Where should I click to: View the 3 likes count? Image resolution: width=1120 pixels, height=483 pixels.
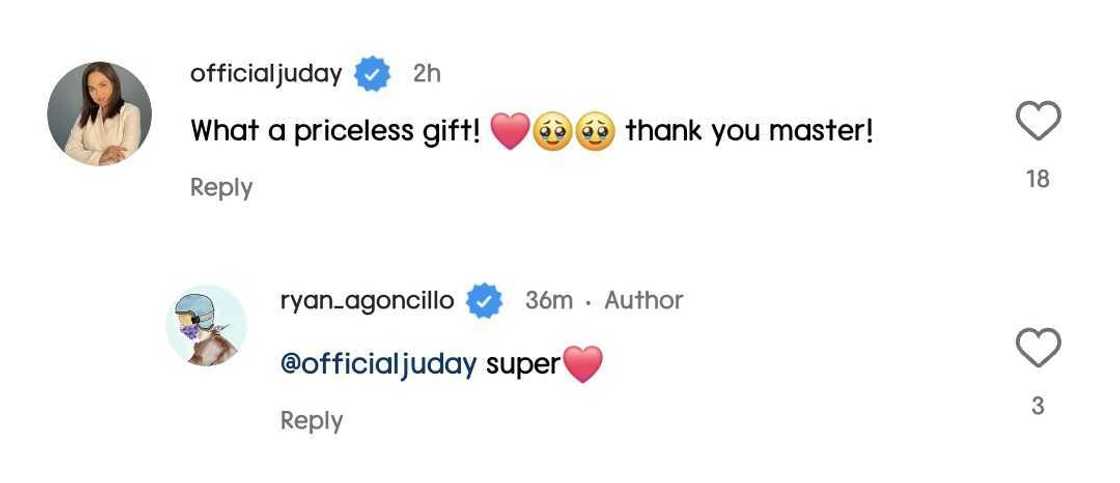coord(1037,406)
